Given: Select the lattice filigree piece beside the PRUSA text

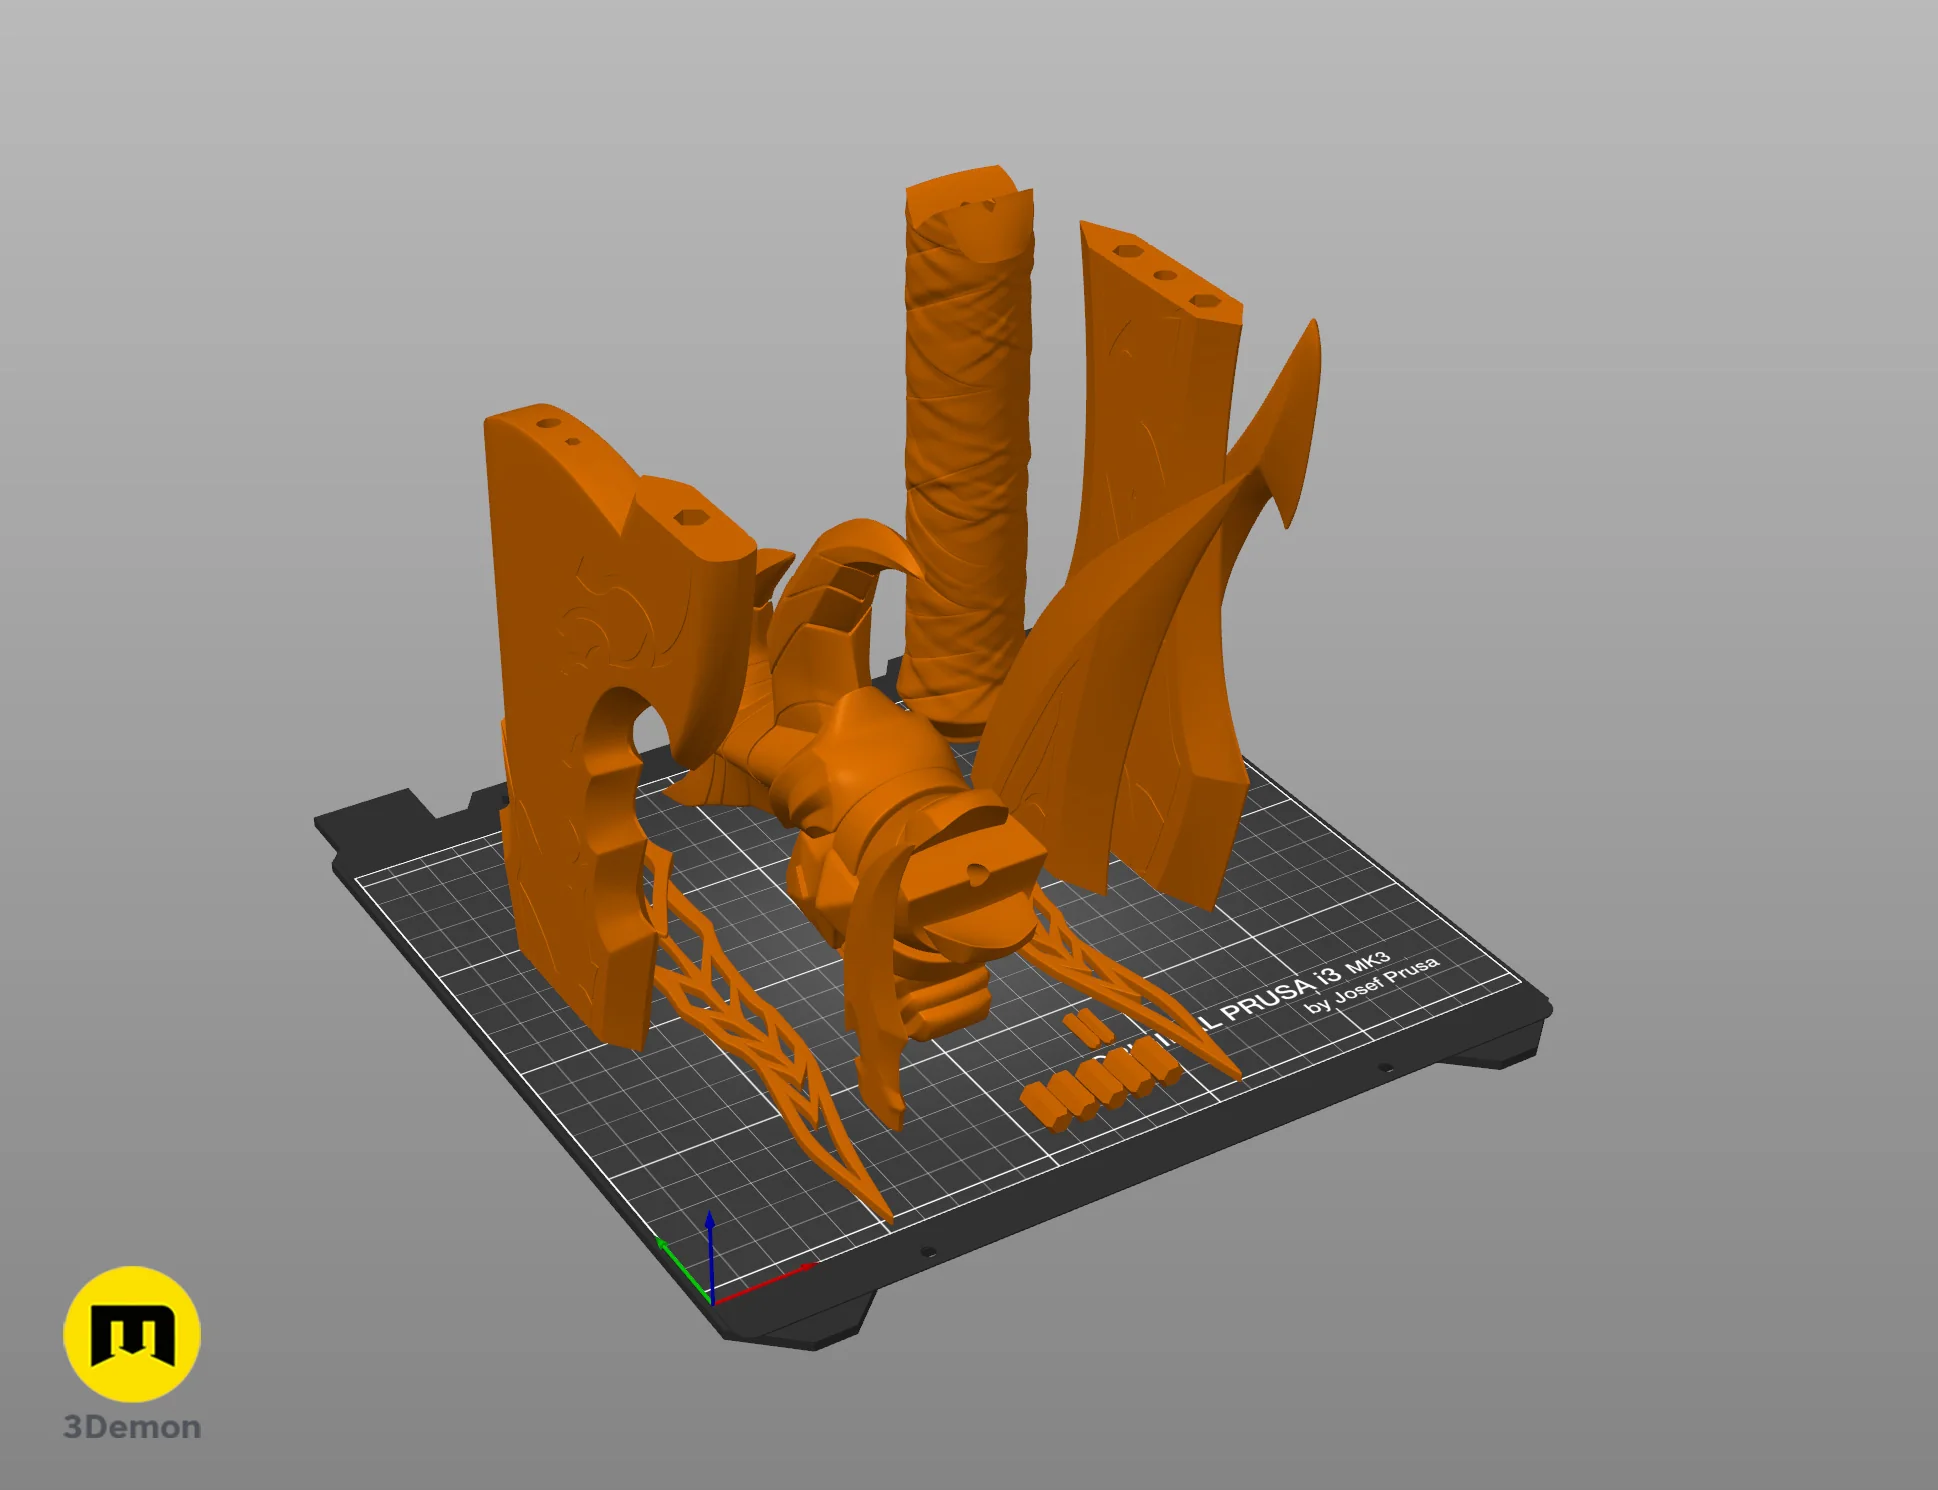Looking at the screenshot, I should (1130, 985).
